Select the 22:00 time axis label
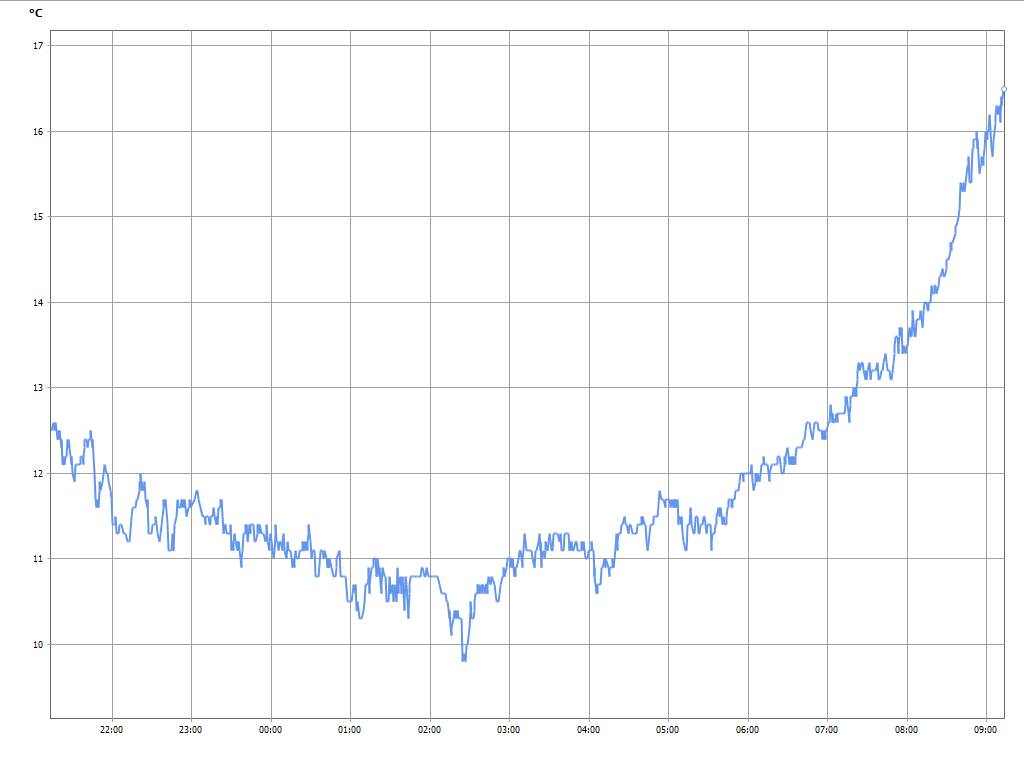The height and width of the screenshot is (768, 1024). [112, 730]
